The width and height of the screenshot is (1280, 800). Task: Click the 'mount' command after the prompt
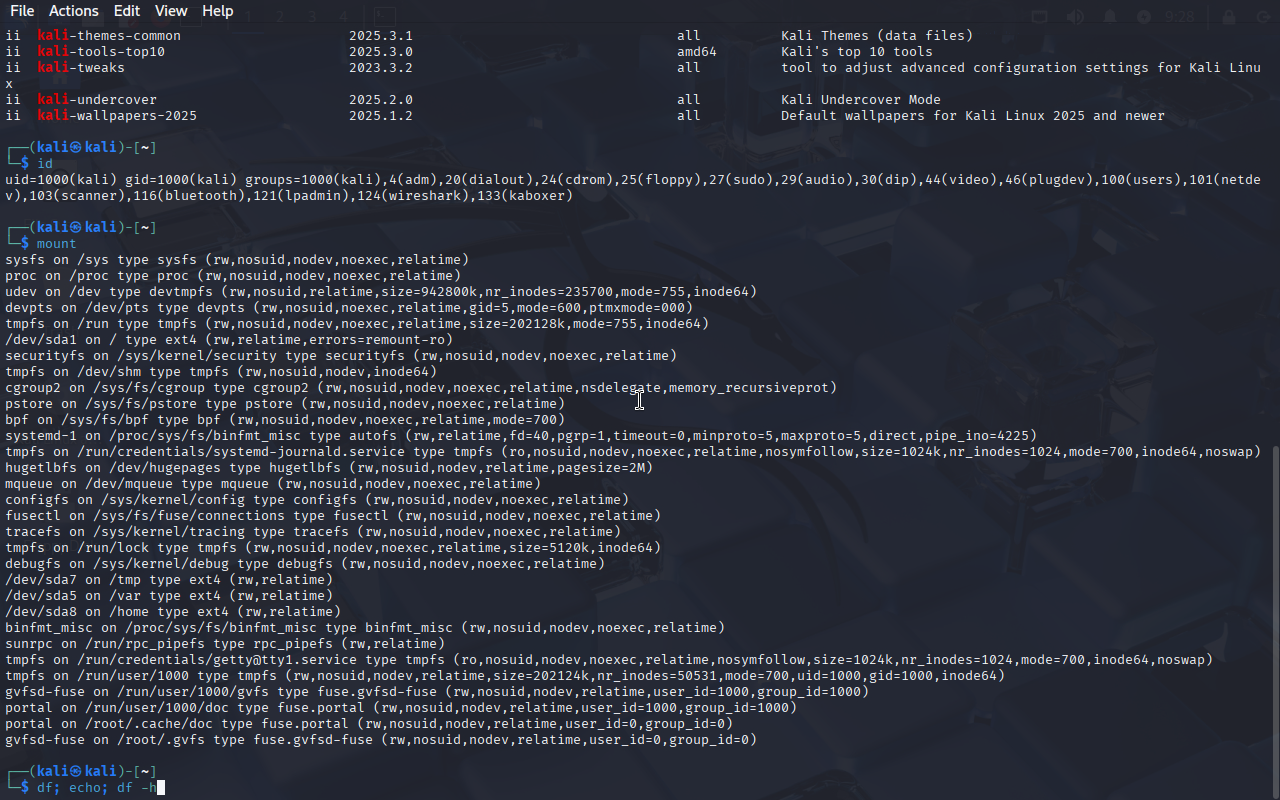pos(57,244)
